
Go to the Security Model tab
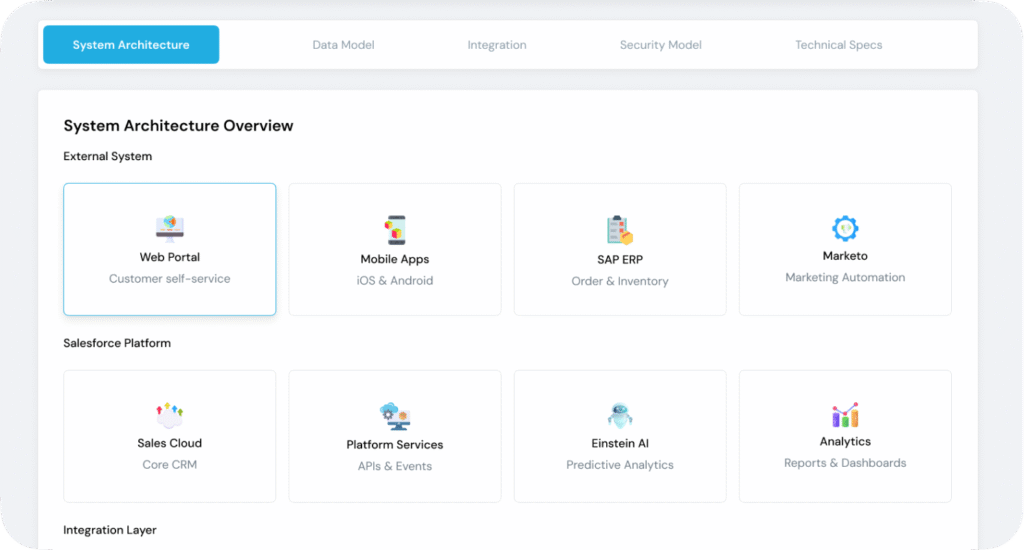[x=660, y=45]
